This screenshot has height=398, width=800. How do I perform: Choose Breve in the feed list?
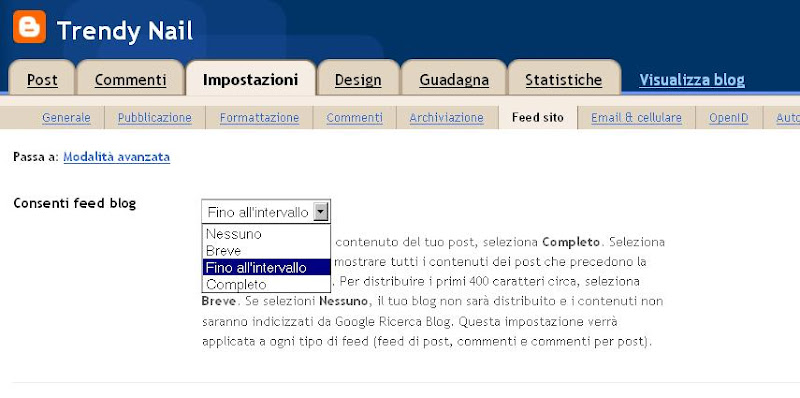pos(266,251)
